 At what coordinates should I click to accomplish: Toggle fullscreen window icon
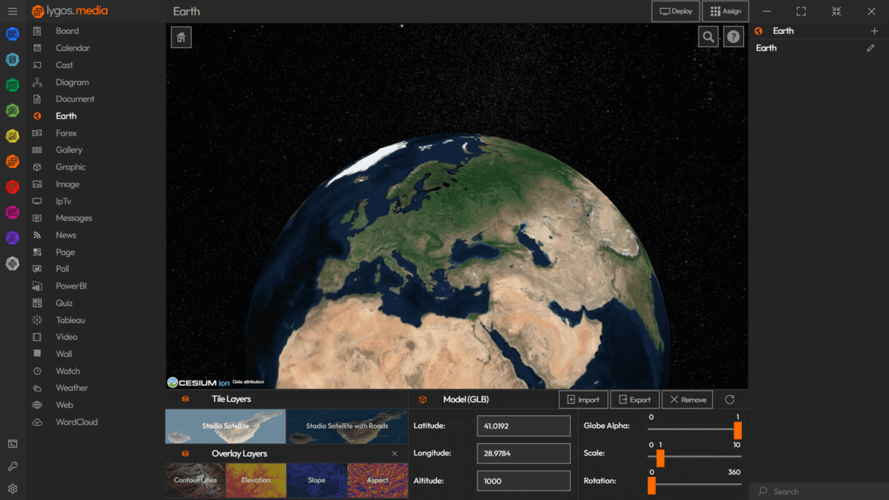tap(801, 11)
